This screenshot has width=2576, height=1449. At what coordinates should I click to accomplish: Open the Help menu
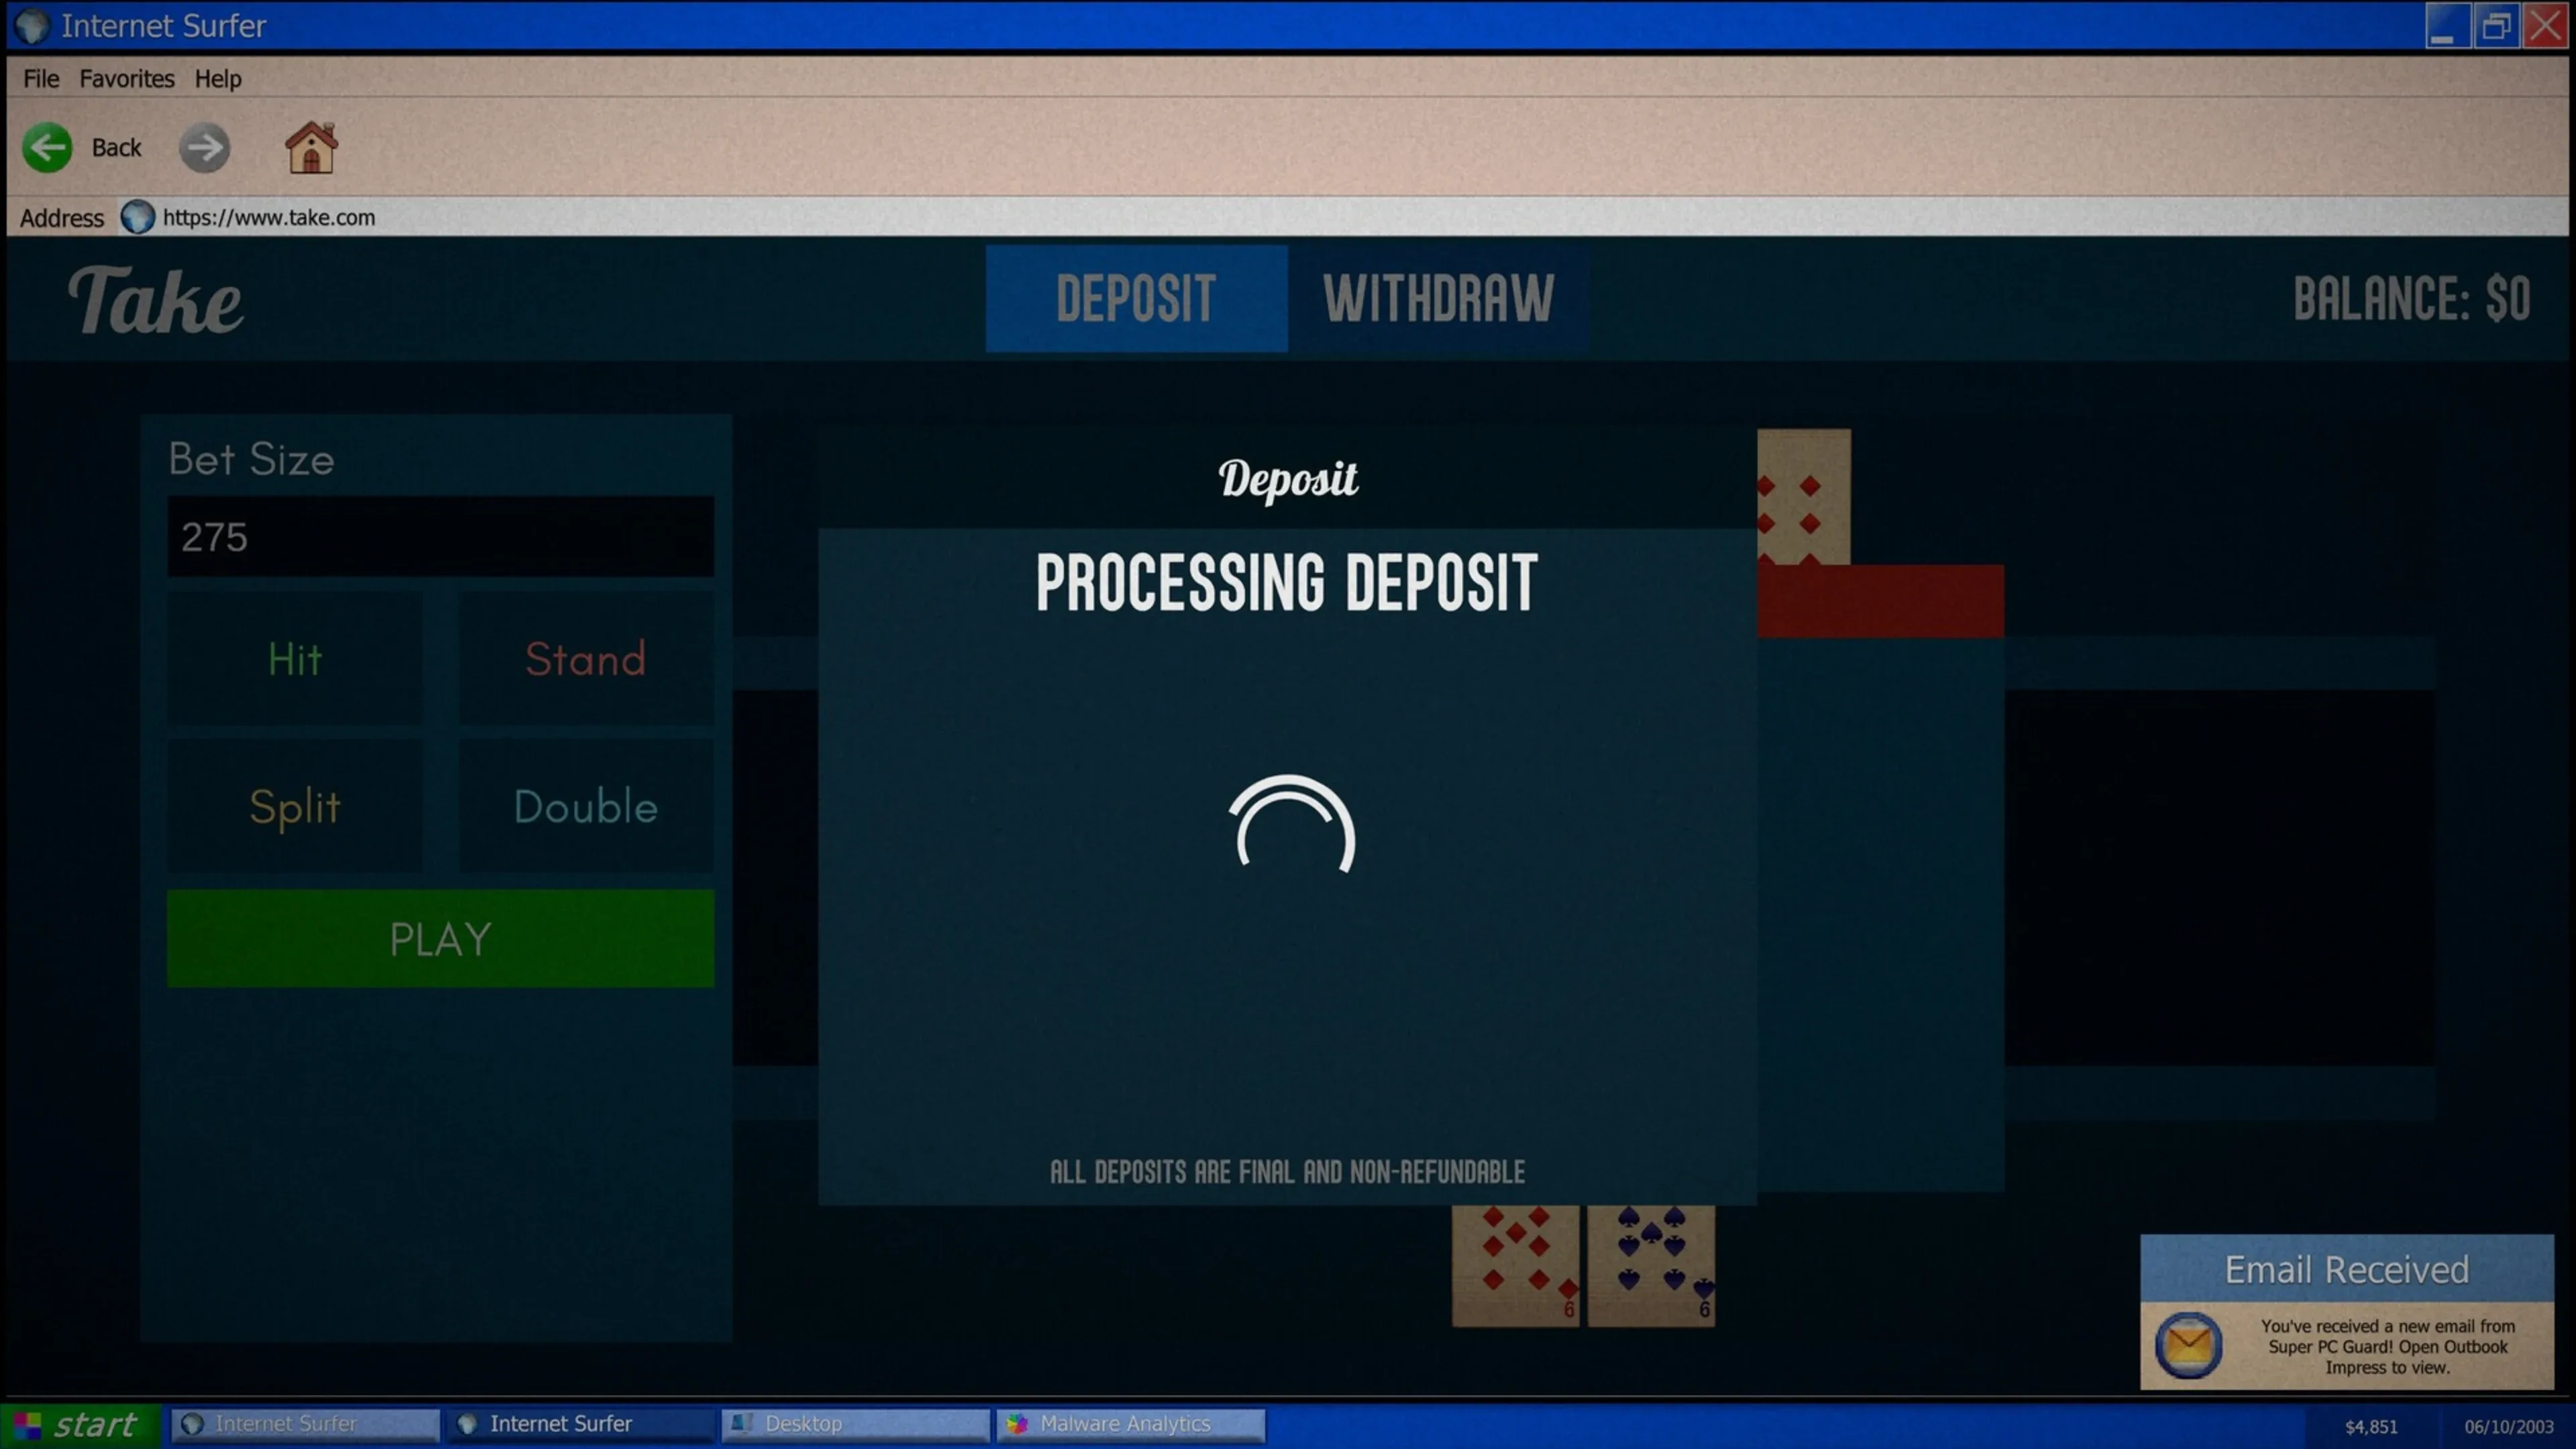[x=218, y=79]
